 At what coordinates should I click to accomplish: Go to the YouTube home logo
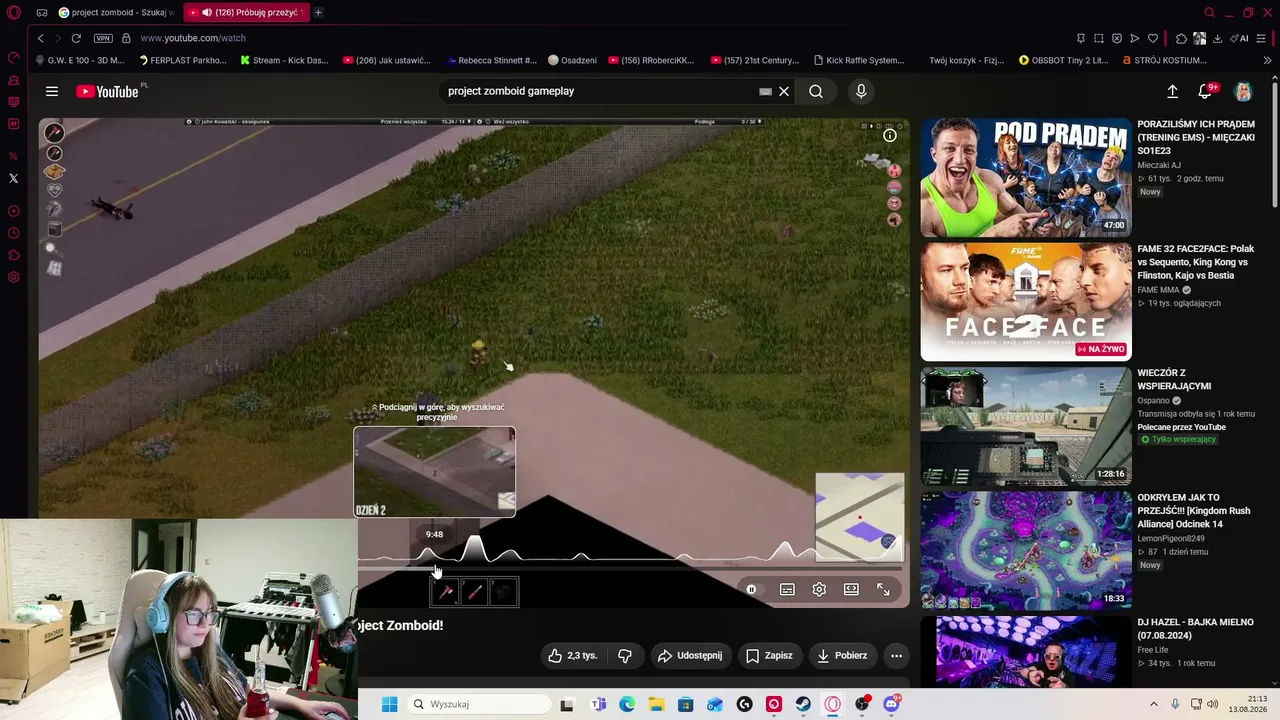click(107, 91)
